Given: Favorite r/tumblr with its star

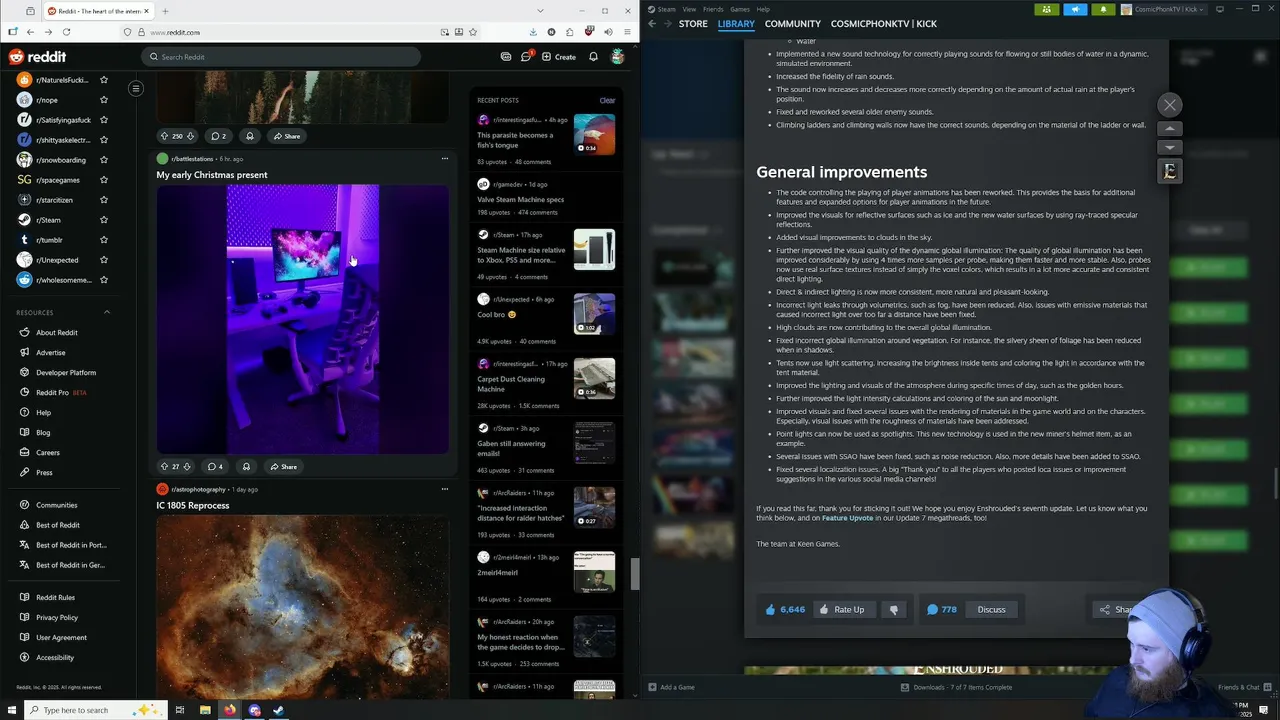Looking at the screenshot, I should tap(104, 240).
